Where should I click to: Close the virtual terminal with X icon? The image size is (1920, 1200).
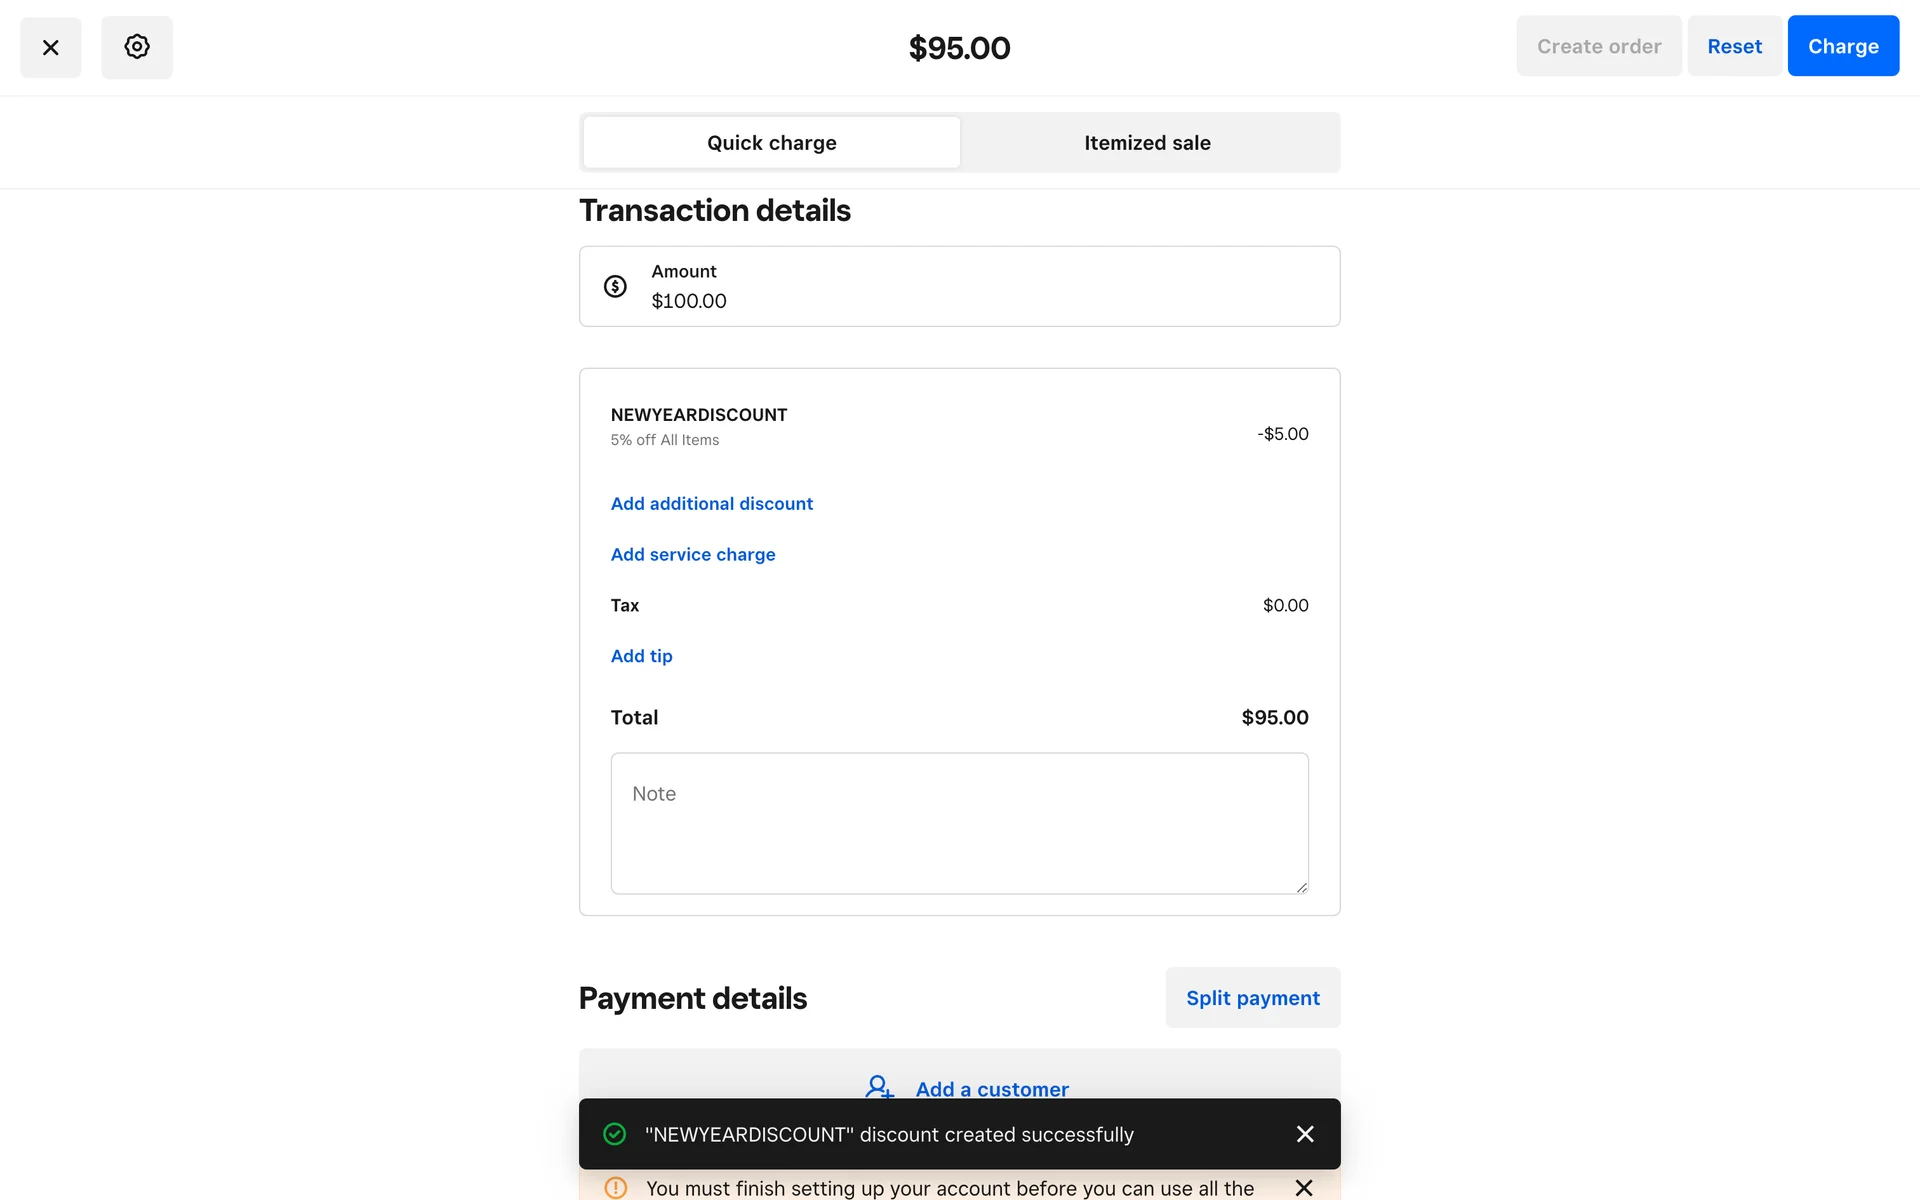pyautogui.click(x=51, y=47)
